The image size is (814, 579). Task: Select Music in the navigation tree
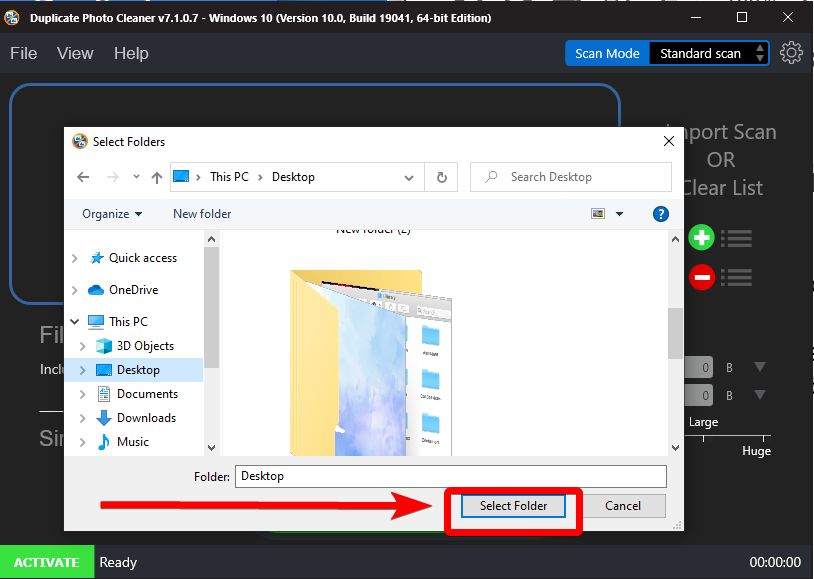pos(133,442)
